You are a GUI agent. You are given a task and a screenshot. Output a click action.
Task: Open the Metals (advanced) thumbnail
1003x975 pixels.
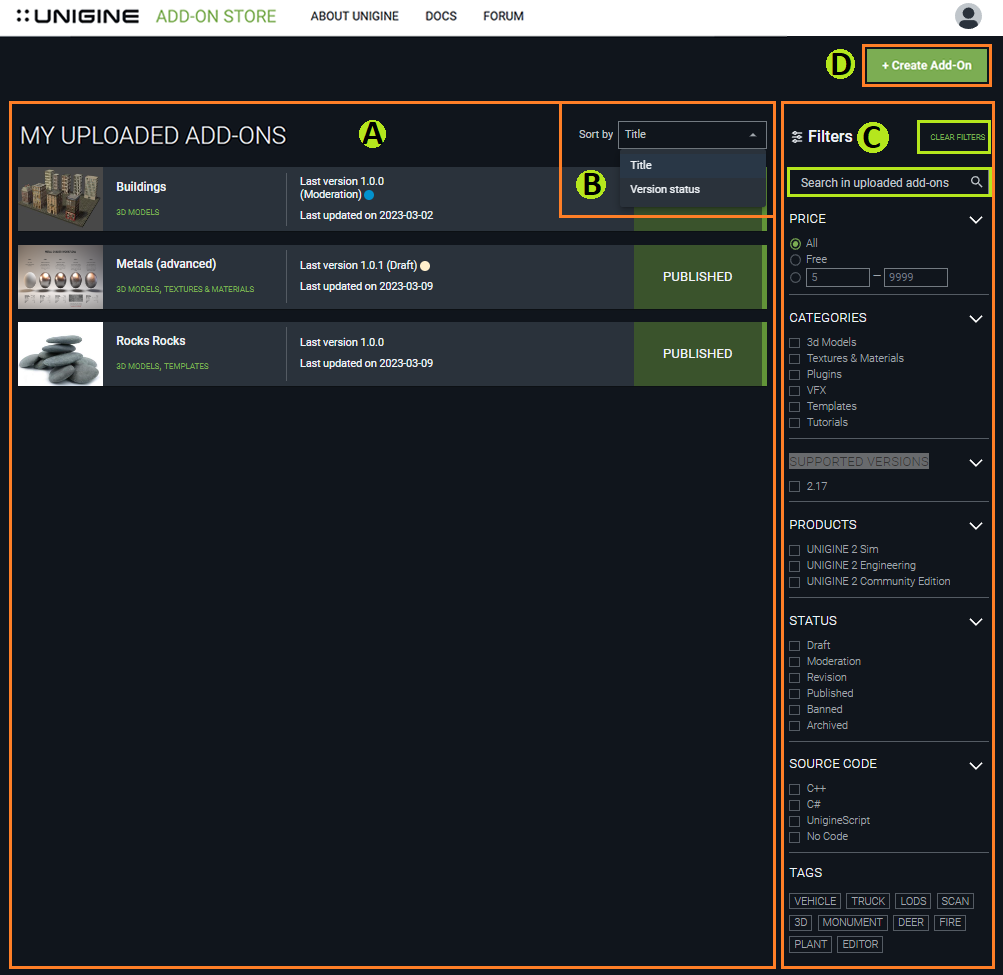[x=60, y=277]
